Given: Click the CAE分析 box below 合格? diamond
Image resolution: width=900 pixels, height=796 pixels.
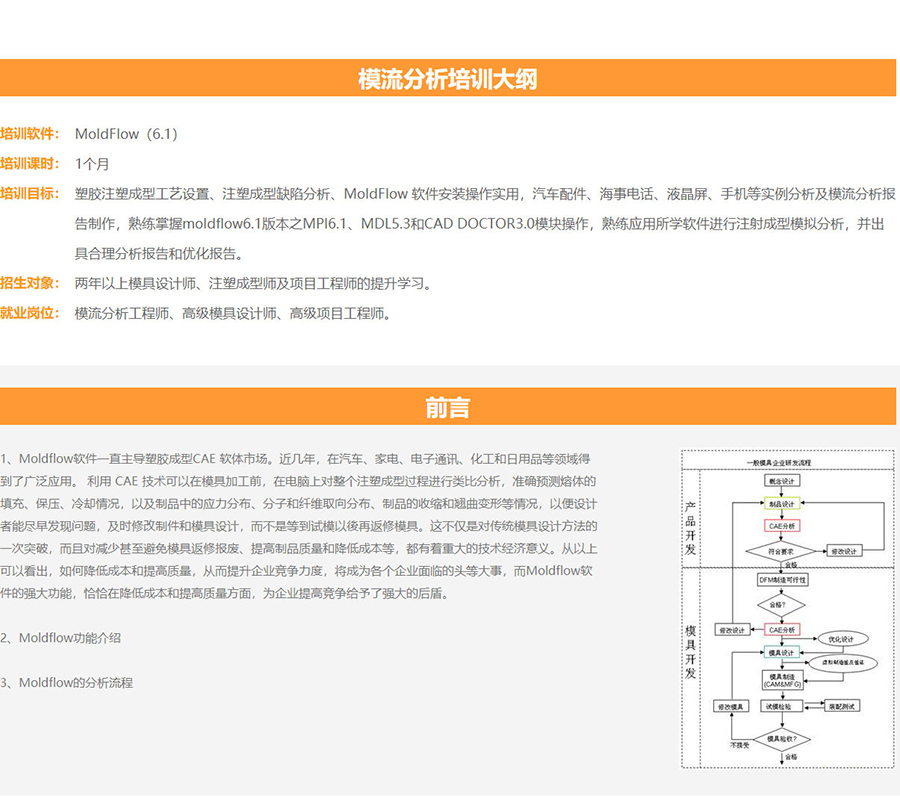Looking at the screenshot, I should click(782, 630).
